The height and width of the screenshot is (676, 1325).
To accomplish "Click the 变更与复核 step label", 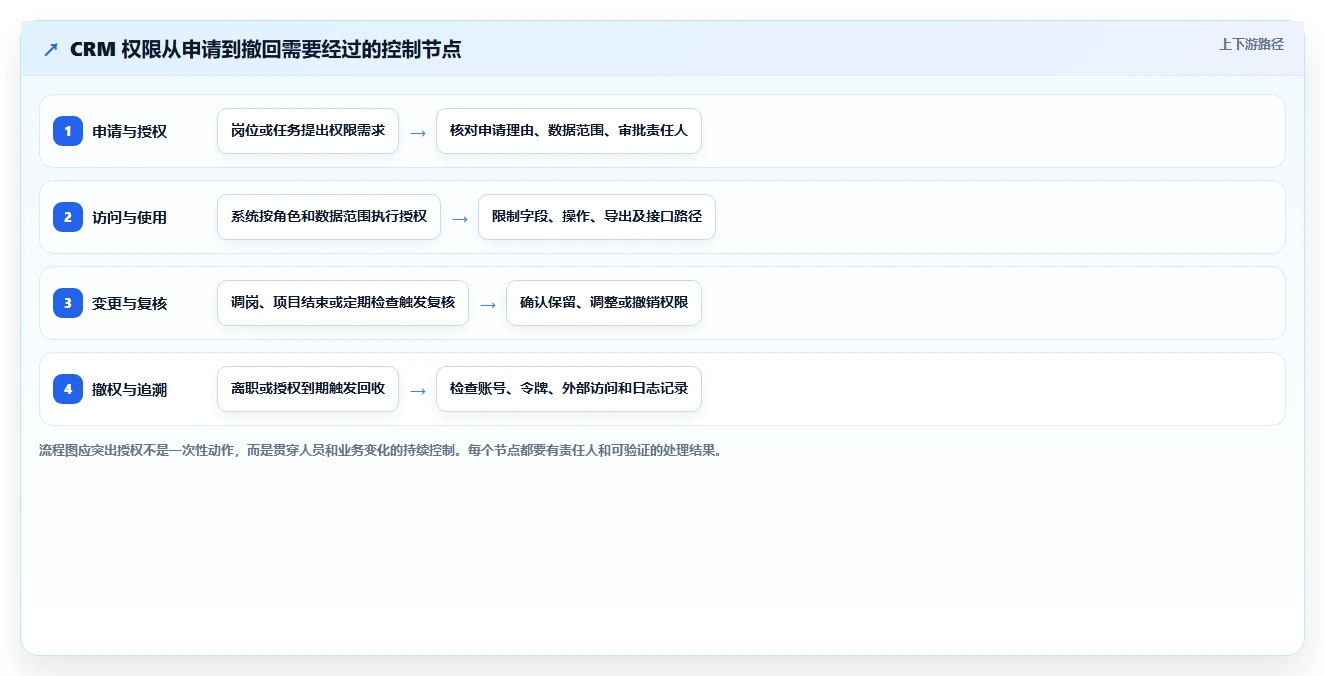I will coord(129,303).
